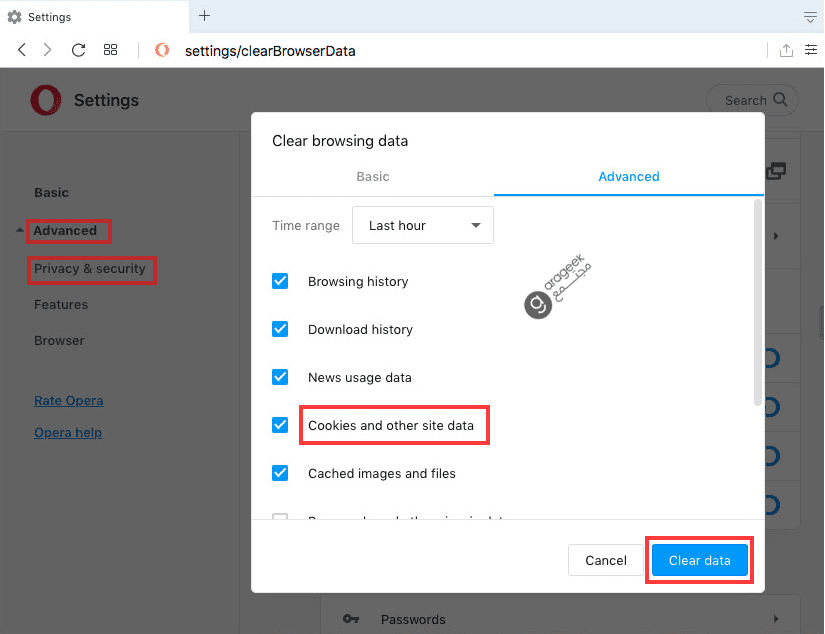Click the browser forward arrow
The width and height of the screenshot is (825, 634).
click(47, 50)
